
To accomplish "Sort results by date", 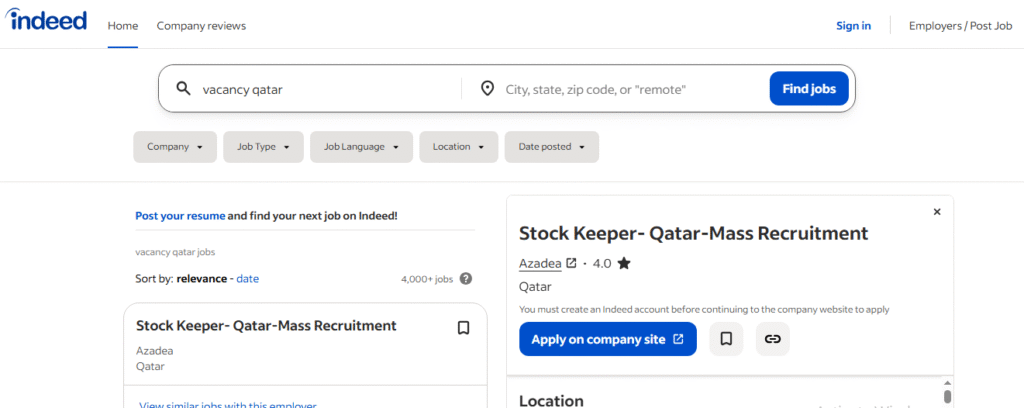I will (x=248, y=279).
